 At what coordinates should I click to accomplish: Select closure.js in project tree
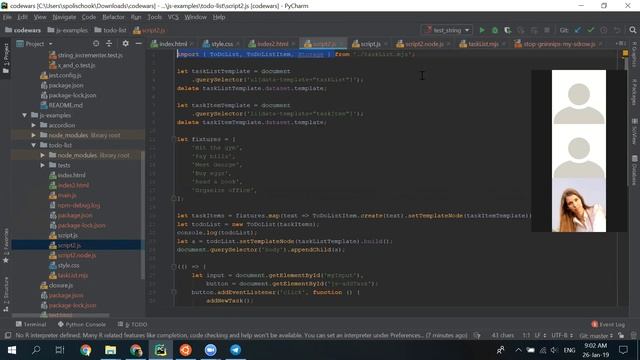(x=60, y=285)
